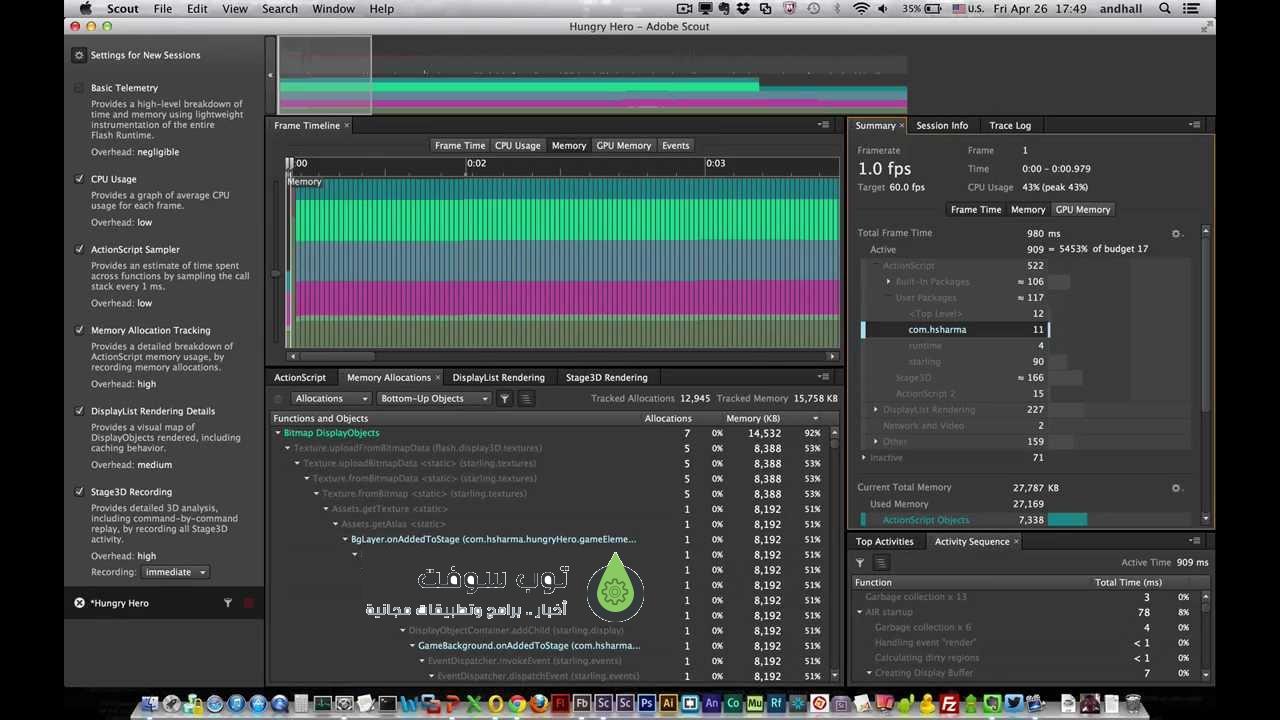Uncheck ActionScript Sampler checkbox

pyautogui.click(x=79, y=249)
